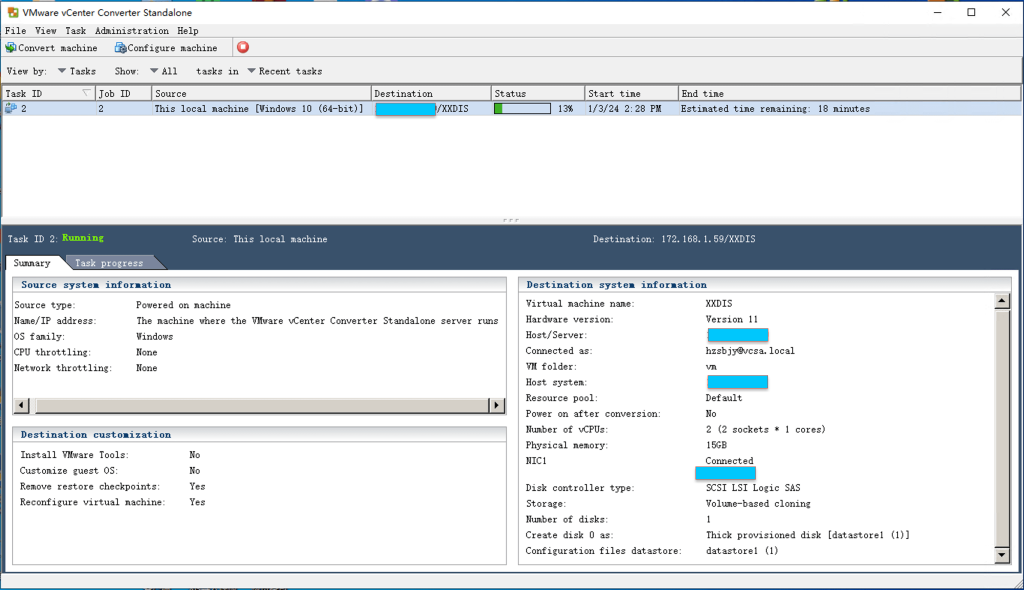
Task: Click vCPUs value '2 (2 sockets * 1 cores)'
Action: [765, 429]
